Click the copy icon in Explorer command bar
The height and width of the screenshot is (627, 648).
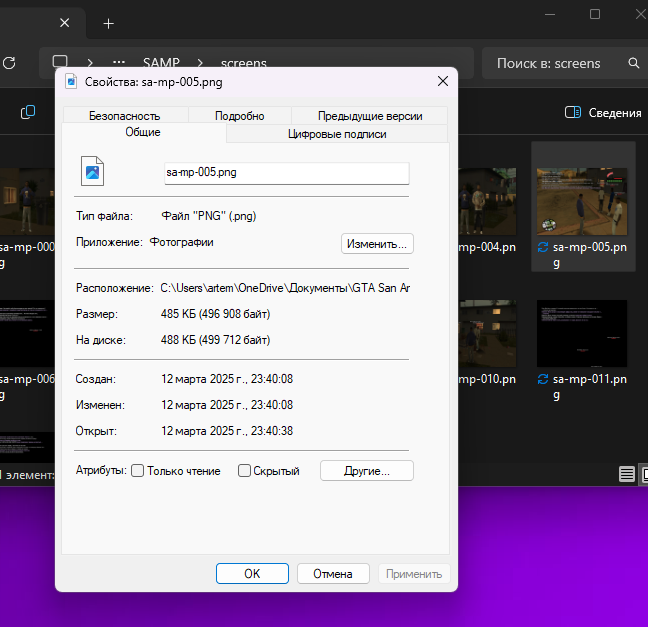[28, 112]
